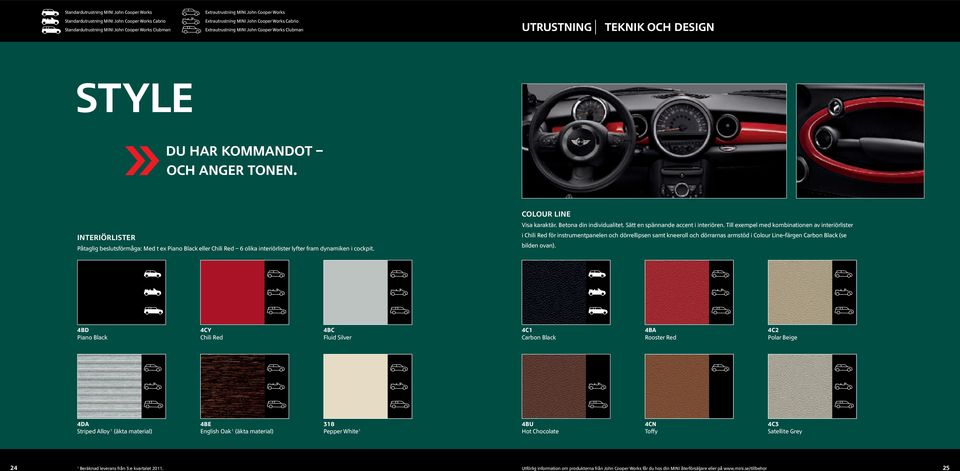Screen dimensions: 960x471
Task: Click the hatchback icon on Carbon Black swatch
Action: point(597,274)
